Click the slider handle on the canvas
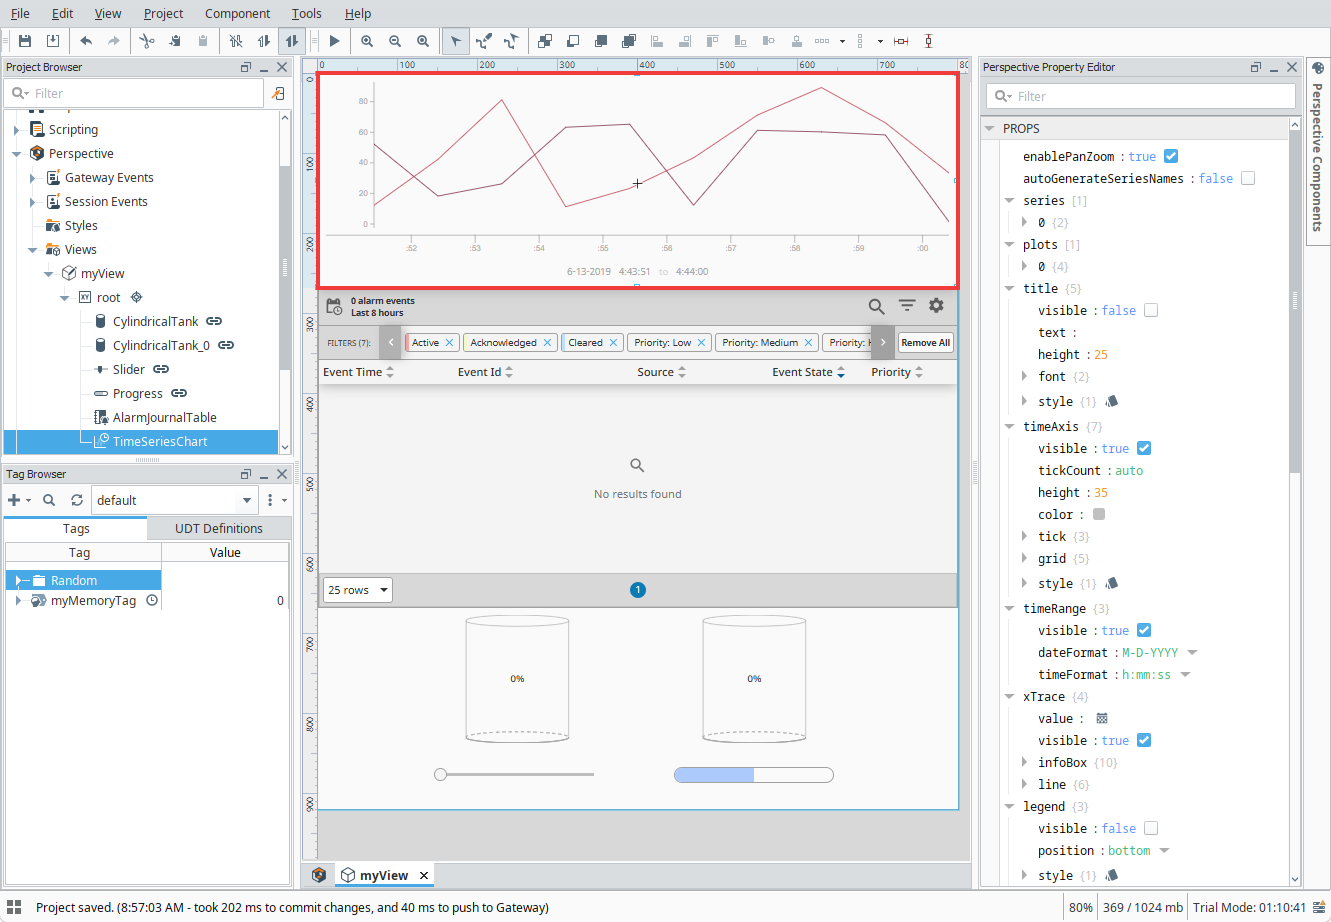The image size is (1331, 922). pyautogui.click(x=440, y=774)
